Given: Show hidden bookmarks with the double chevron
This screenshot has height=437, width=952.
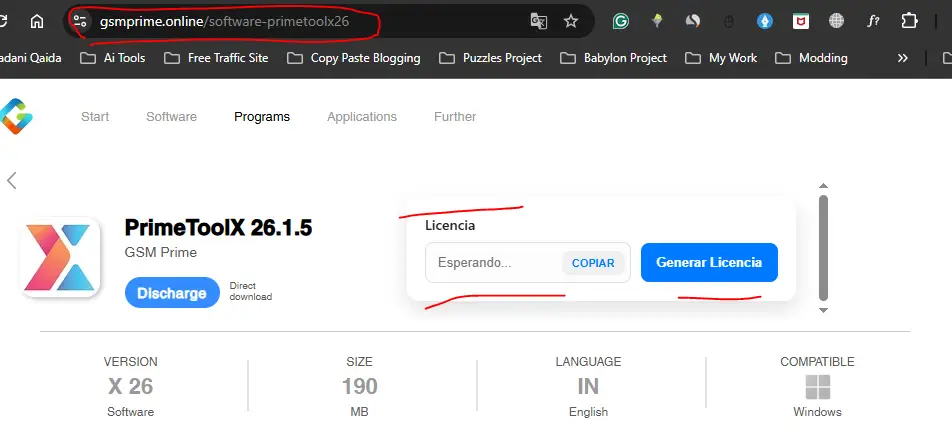Looking at the screenshot, I should tap(903, 58).
